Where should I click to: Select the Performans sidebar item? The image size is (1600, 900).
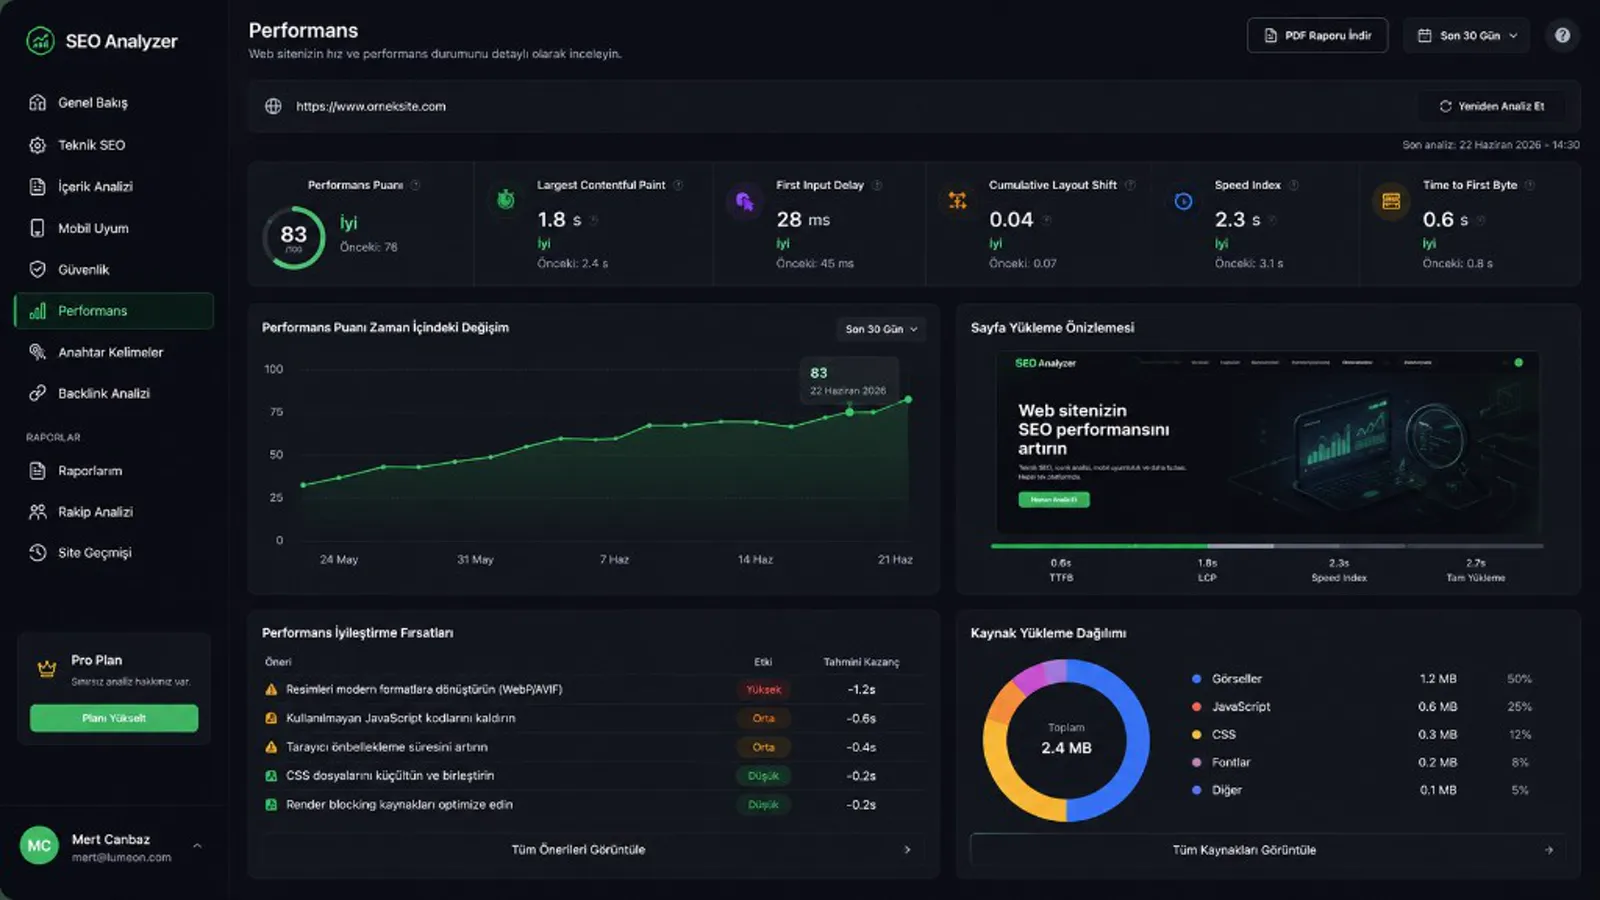(x=114, y=311)
